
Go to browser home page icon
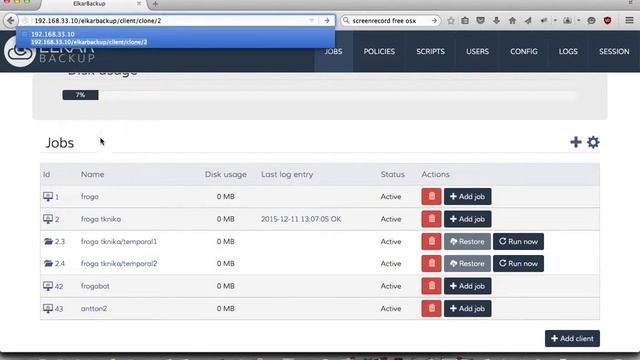tap(512, 20)
